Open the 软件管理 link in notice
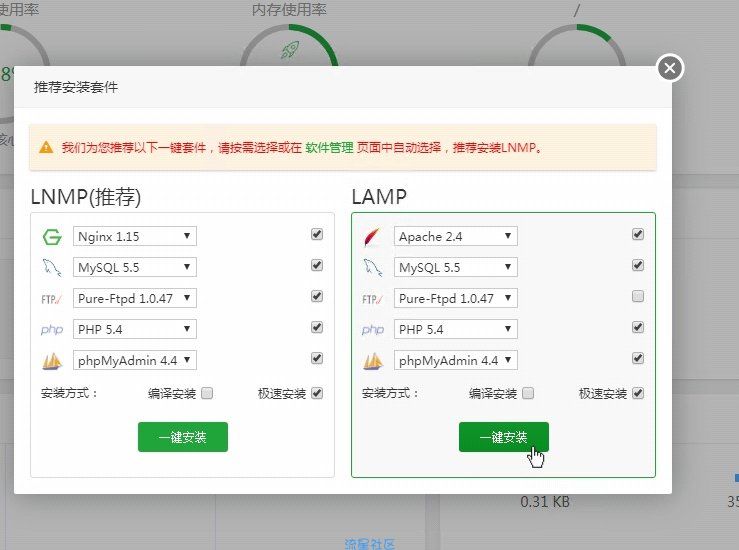 coord(329,148)
